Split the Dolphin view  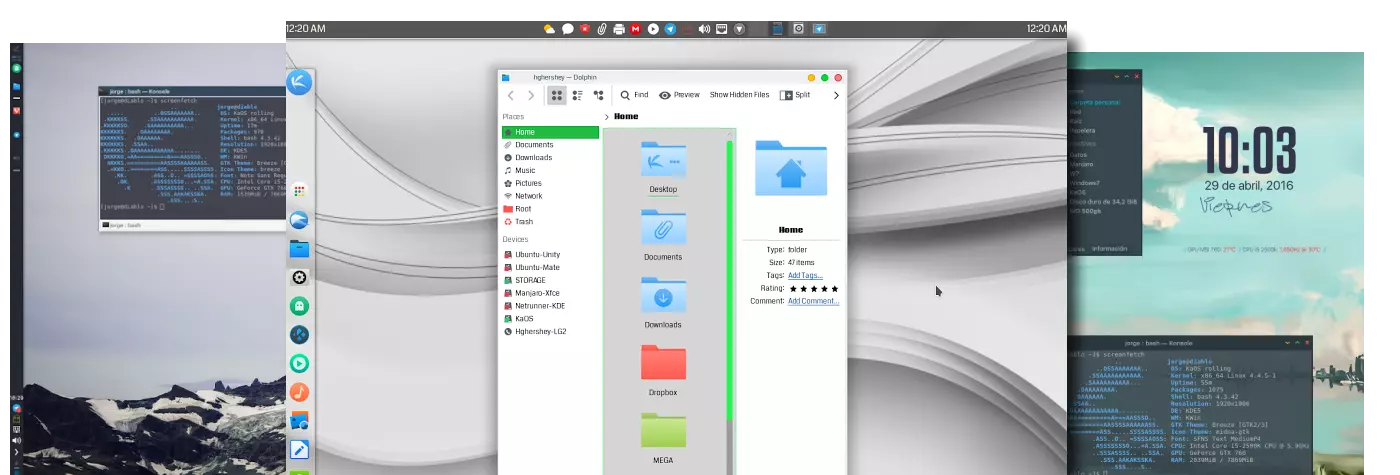[x=795, y=95]
